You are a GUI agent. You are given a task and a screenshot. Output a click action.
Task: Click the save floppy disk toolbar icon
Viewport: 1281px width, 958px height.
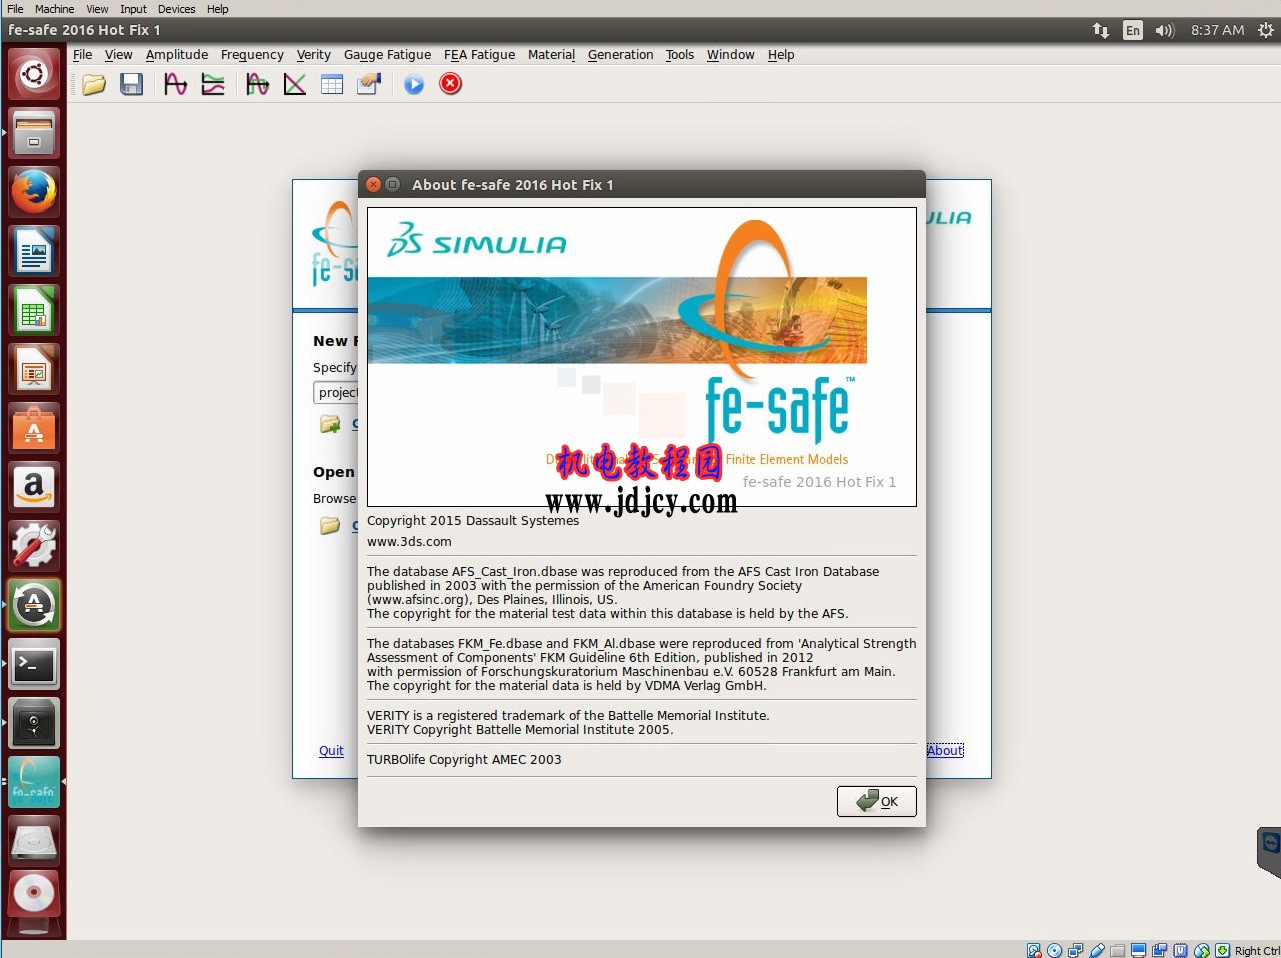(x=131, y=85)
